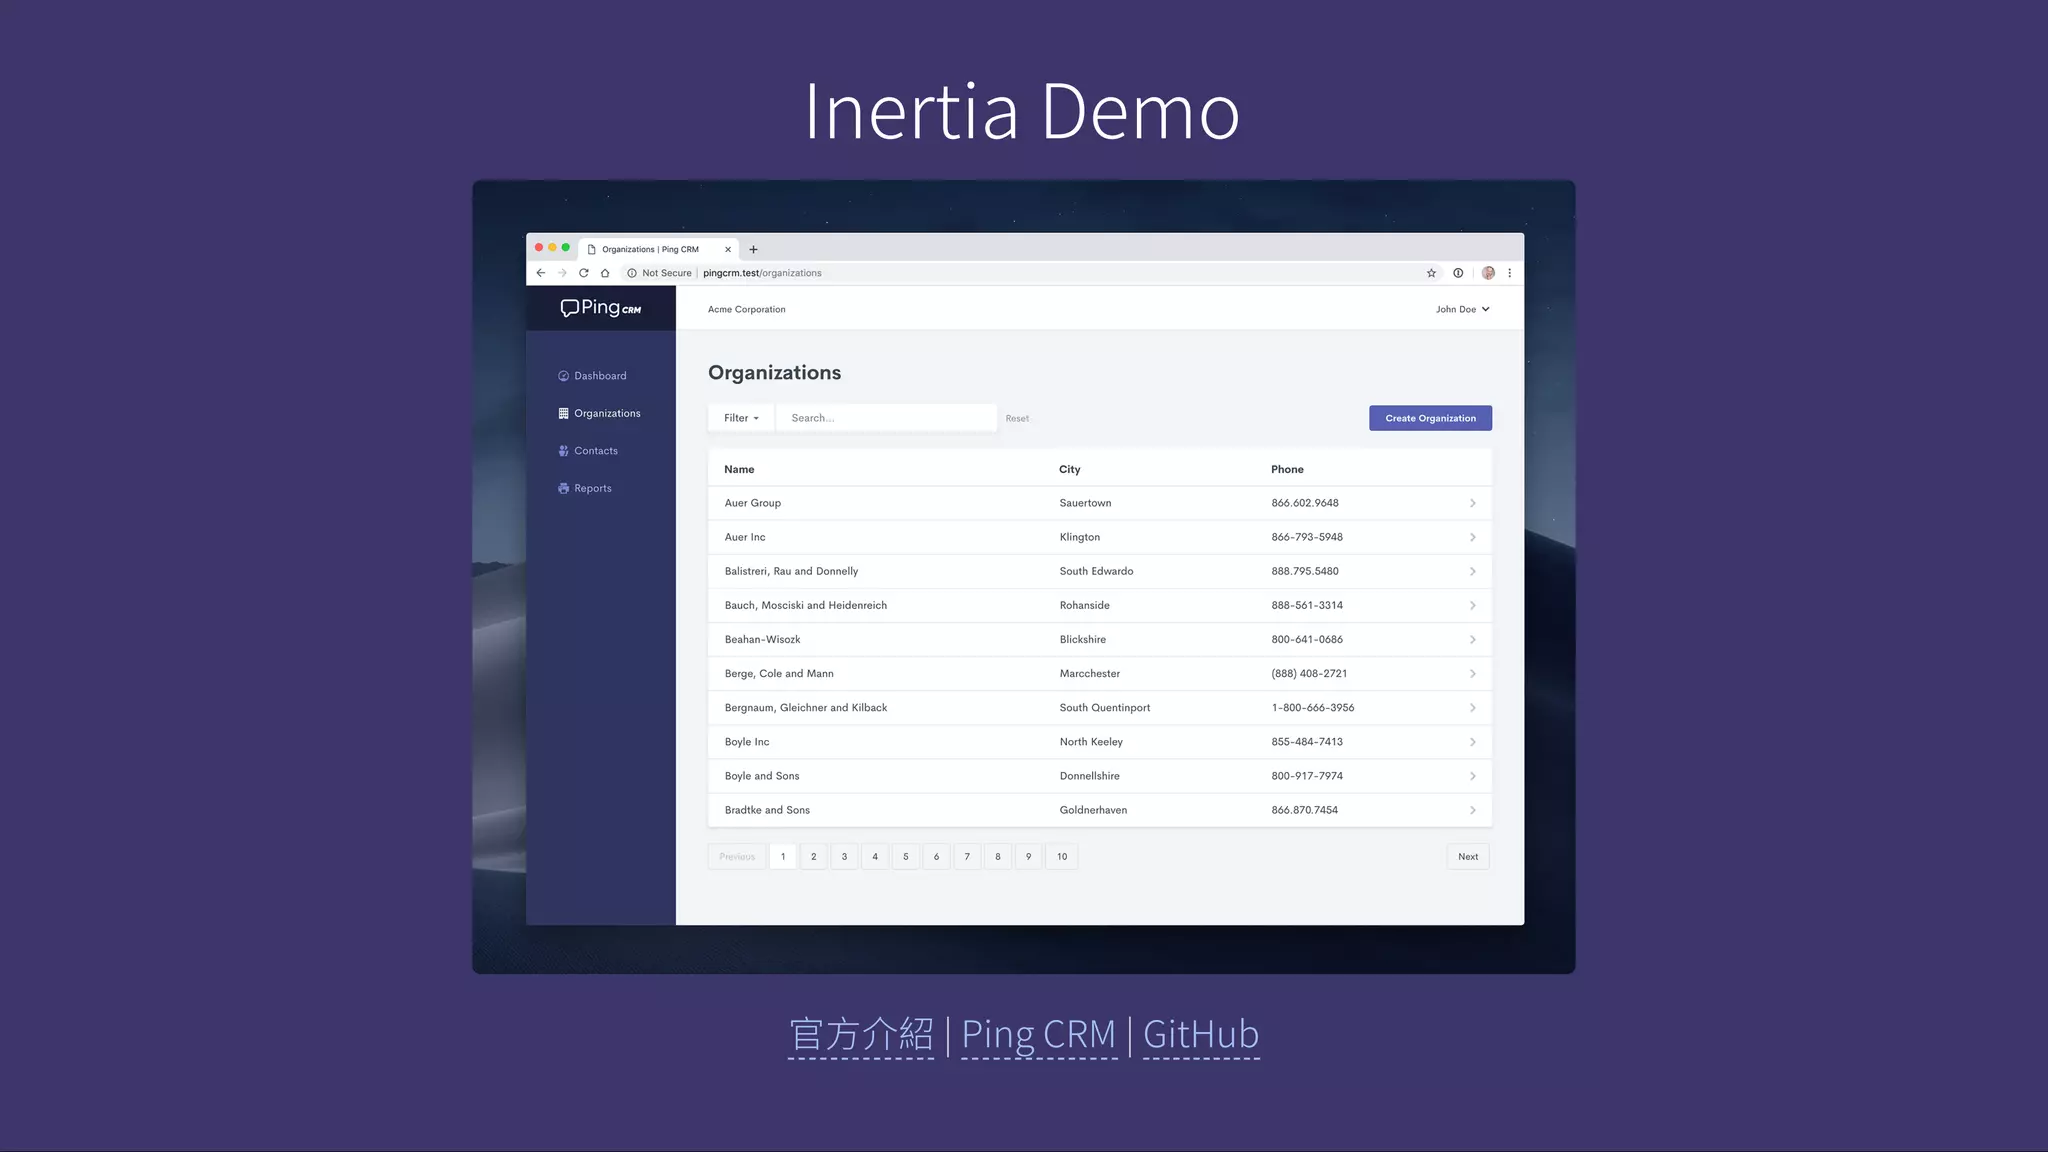Open the GitHub link
This screenshot has width=2048, height=1152.
coord(1201,1035)
